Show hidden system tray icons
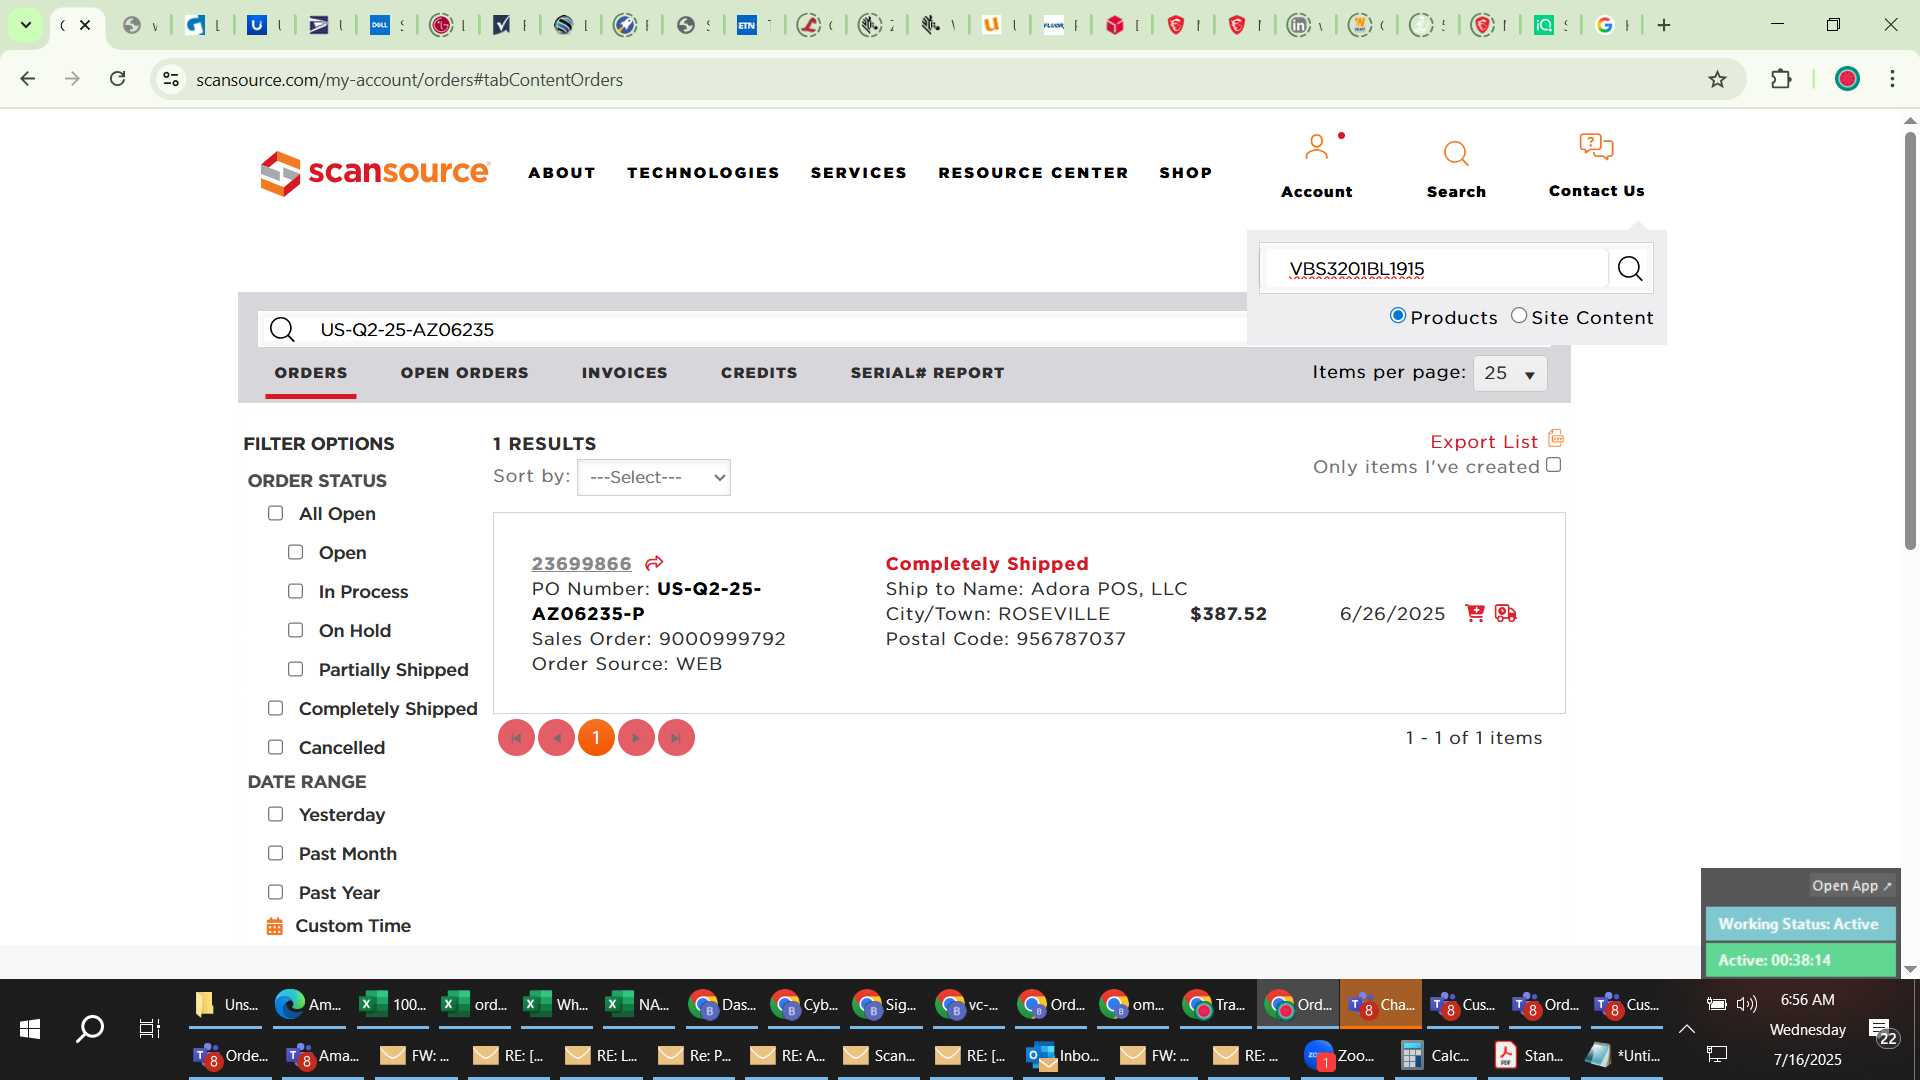The width and height of the screenshot is (1920, 1080). coord(1686,1029)
